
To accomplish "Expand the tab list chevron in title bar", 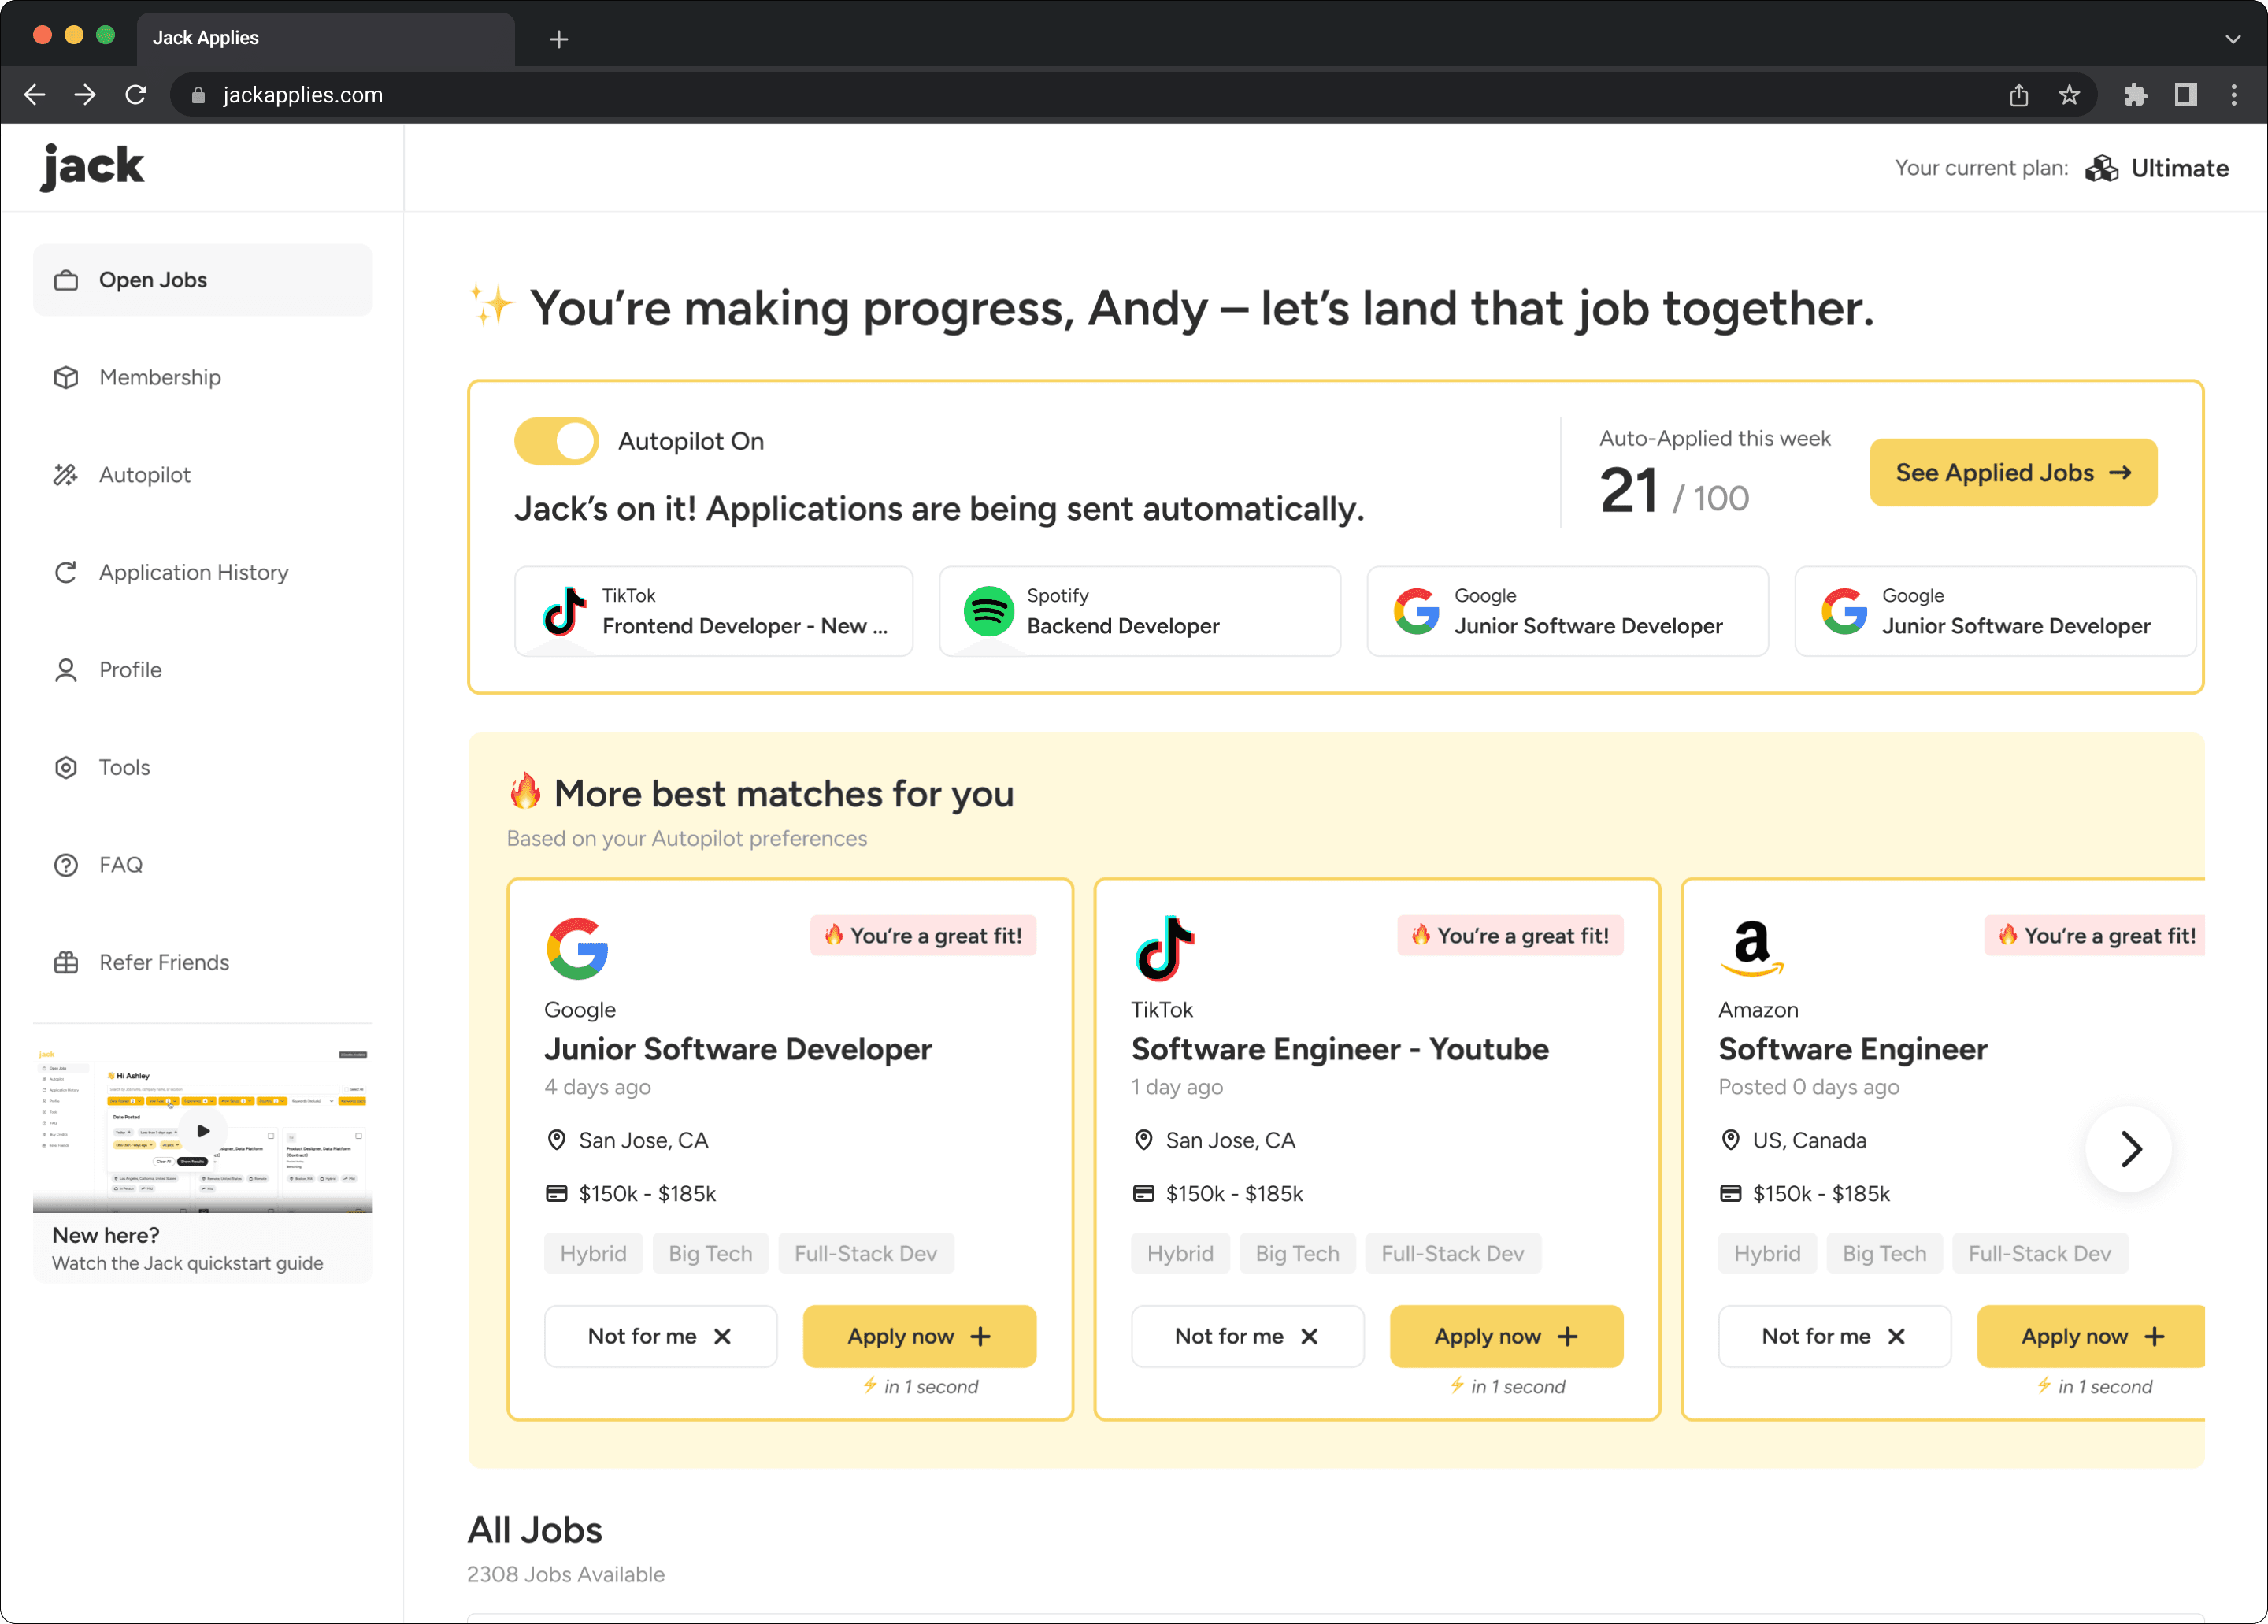I will coord(2232,39).
